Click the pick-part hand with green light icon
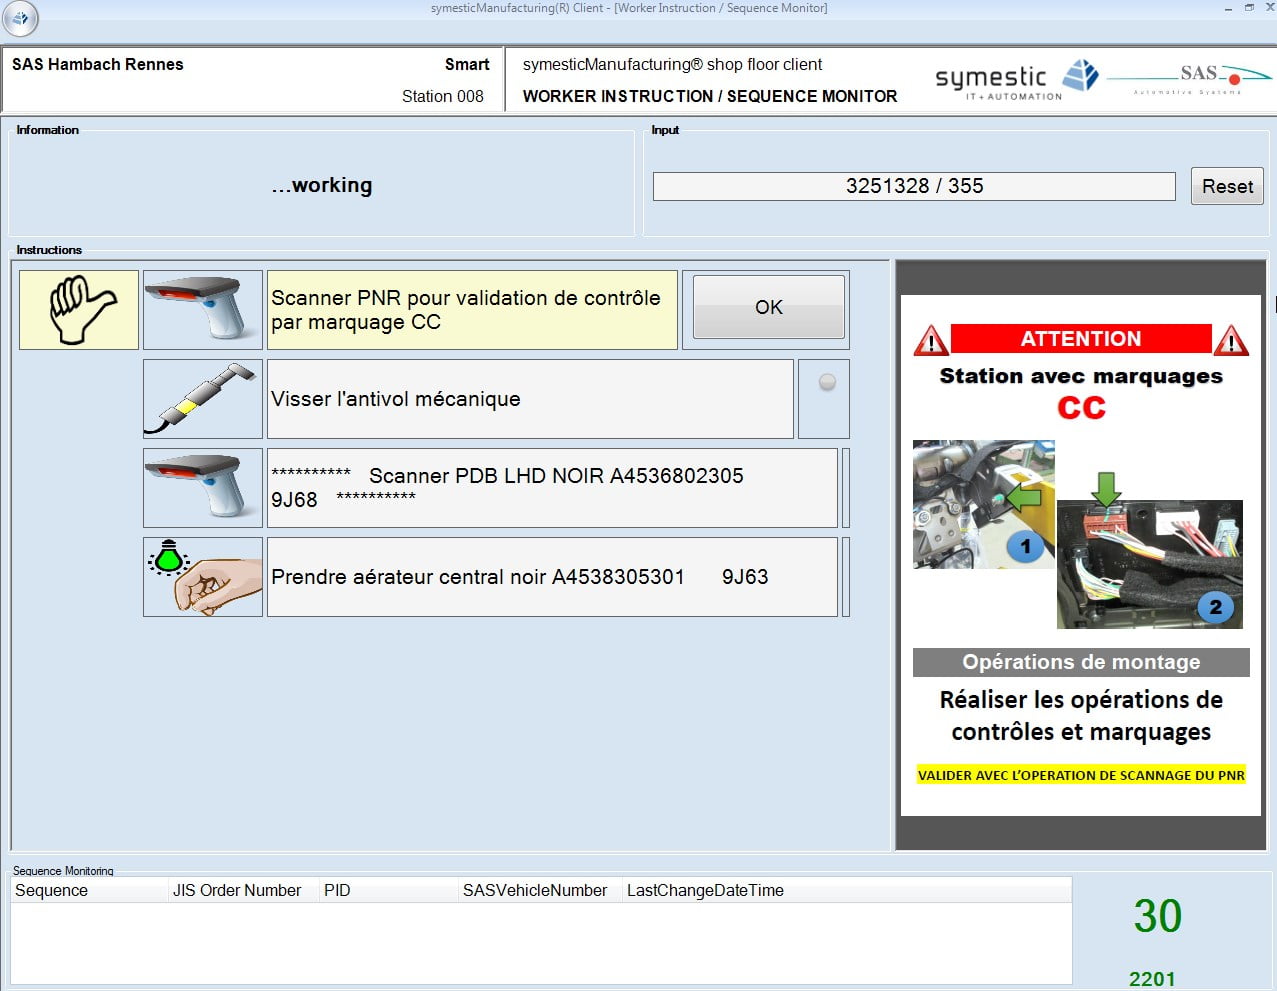The image size is (1277, 991). point(203,577)
